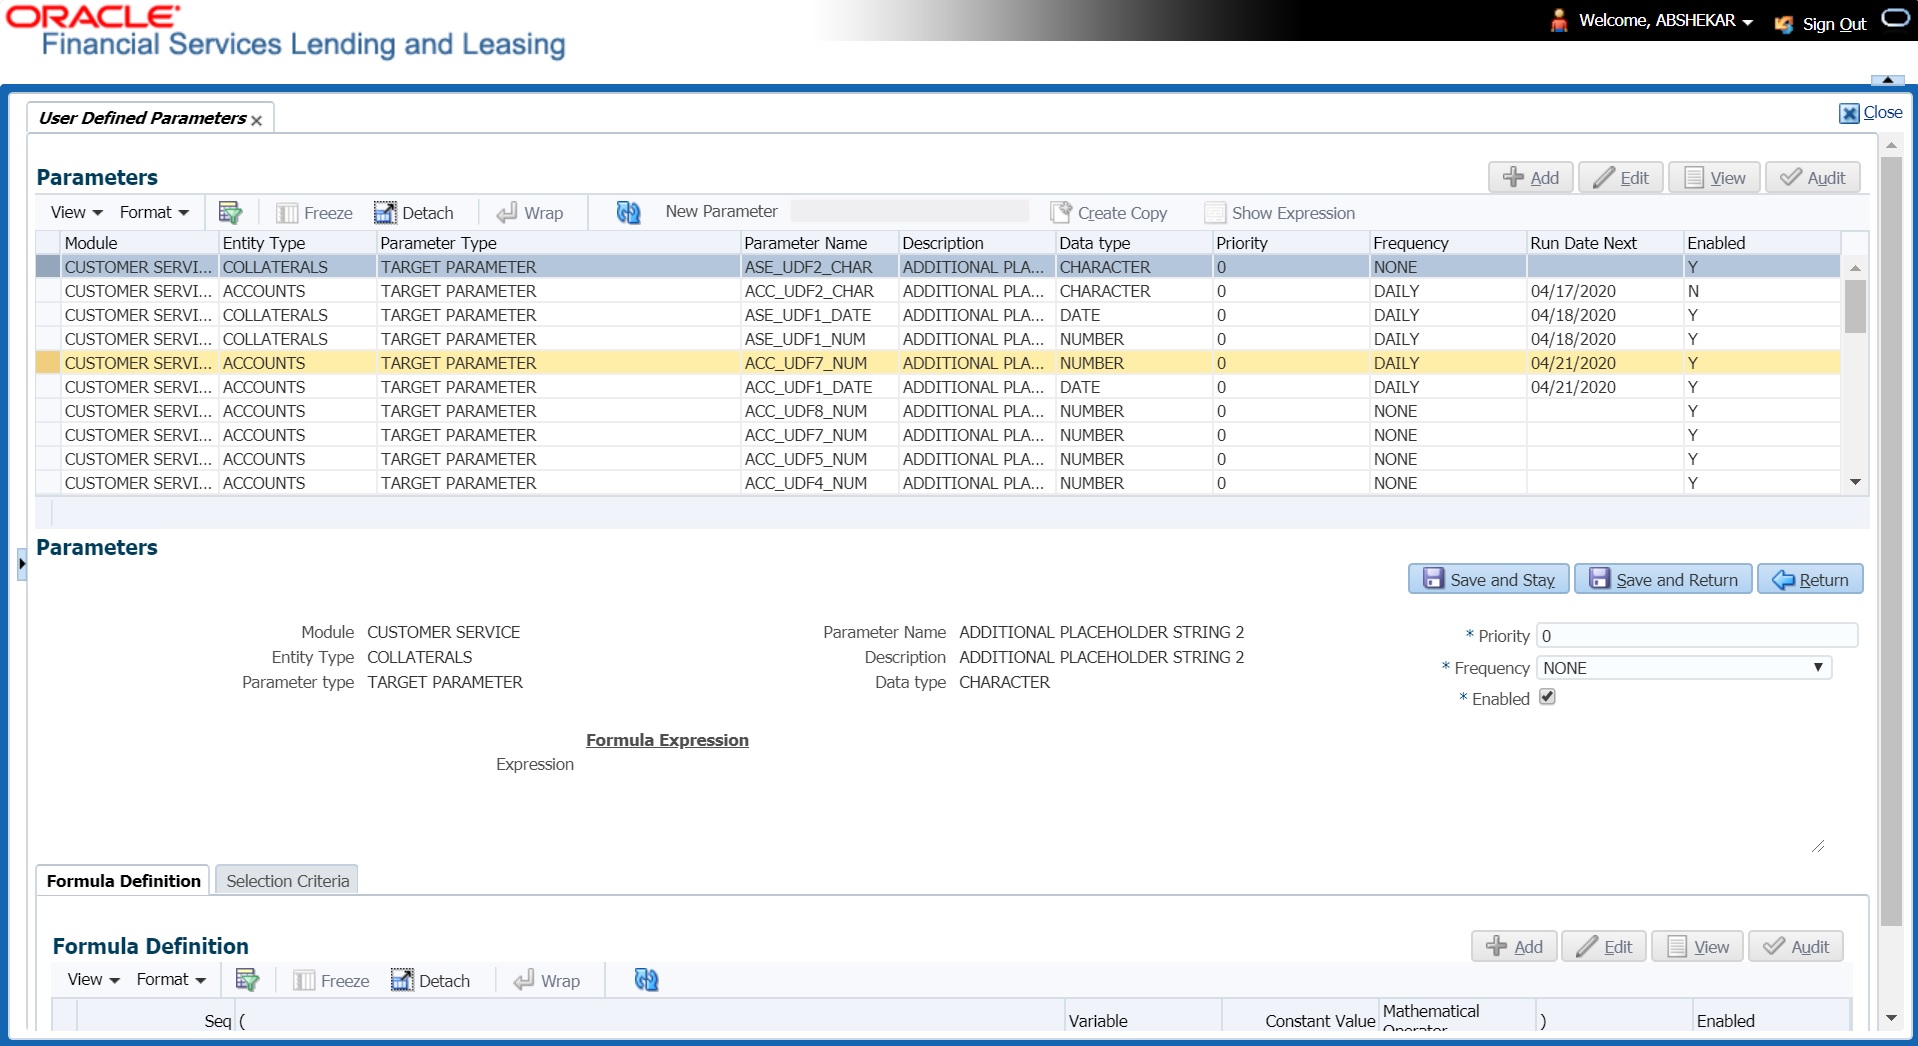The height and width of the screenshot is (1046, 1918).
Task: Click Wrap in Parameters toolbar
Action: [530, 213]
